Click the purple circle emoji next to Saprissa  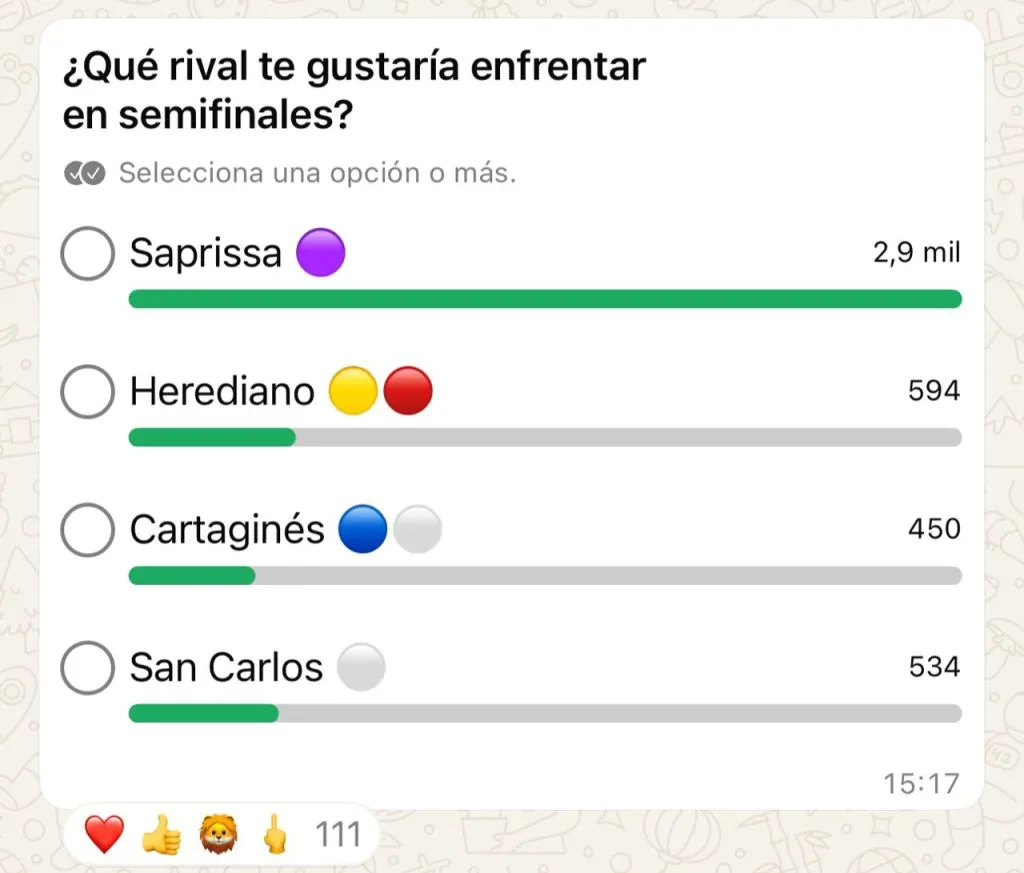pos(322,252)
